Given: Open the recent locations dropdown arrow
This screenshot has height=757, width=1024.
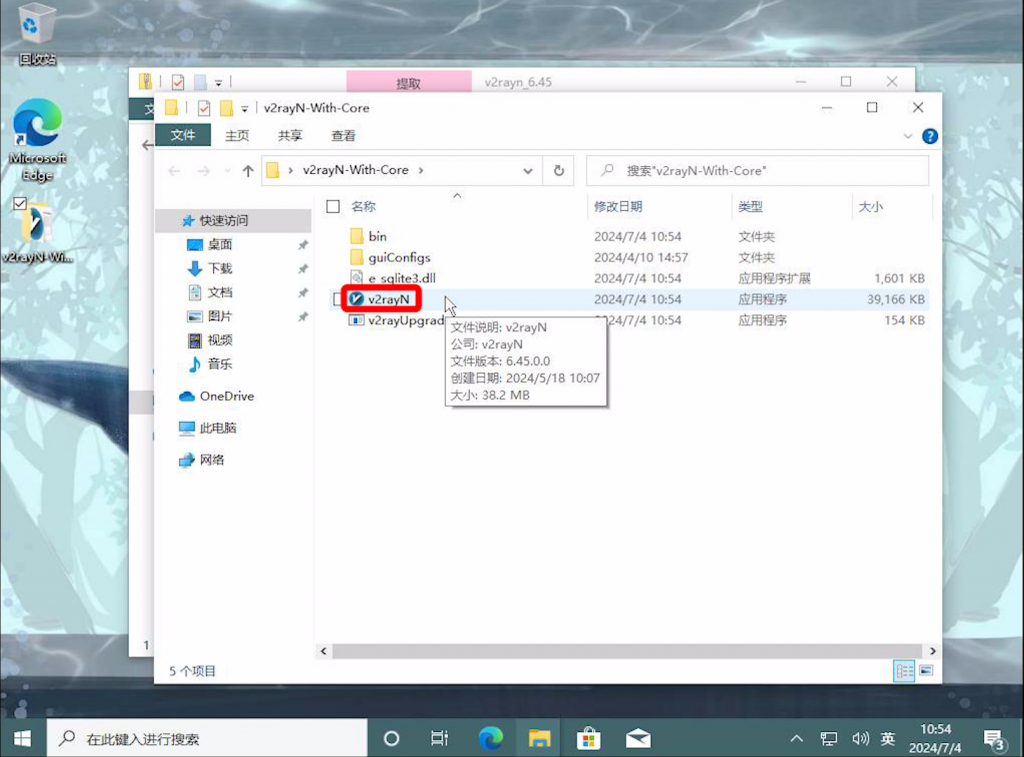Looking at the screenshot, I should (x=227, y=171).
